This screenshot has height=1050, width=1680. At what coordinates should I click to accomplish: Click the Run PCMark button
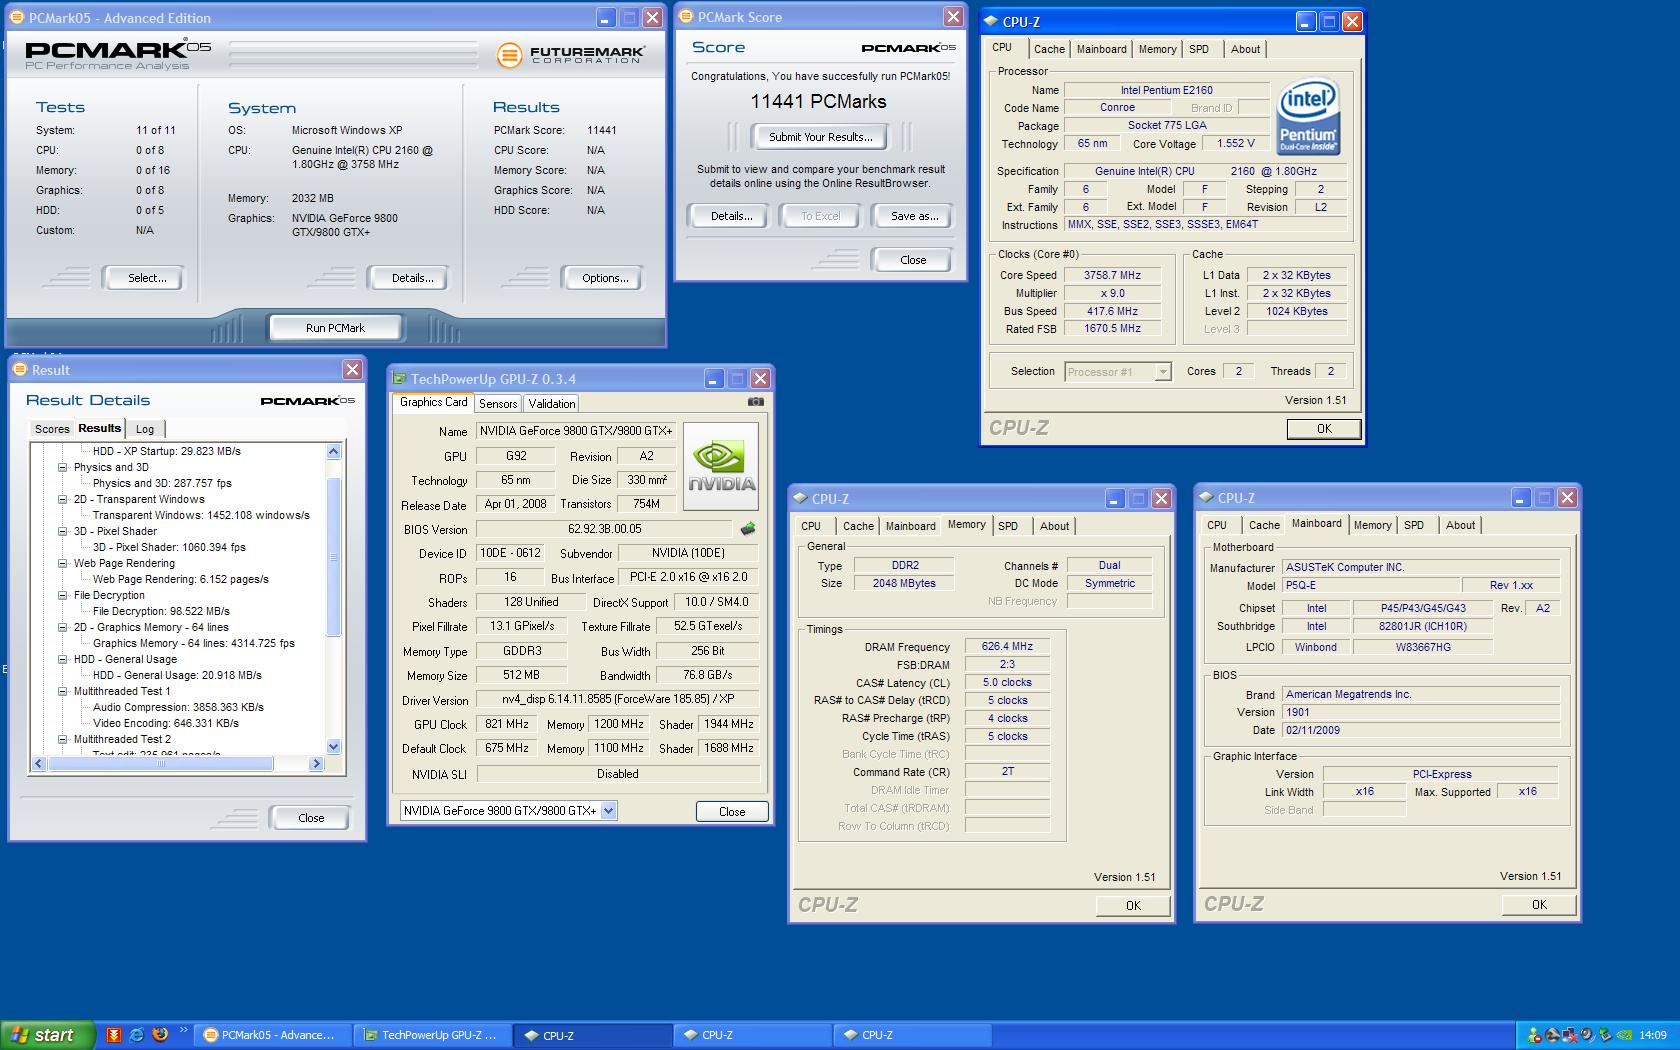[x=335, y=328]
